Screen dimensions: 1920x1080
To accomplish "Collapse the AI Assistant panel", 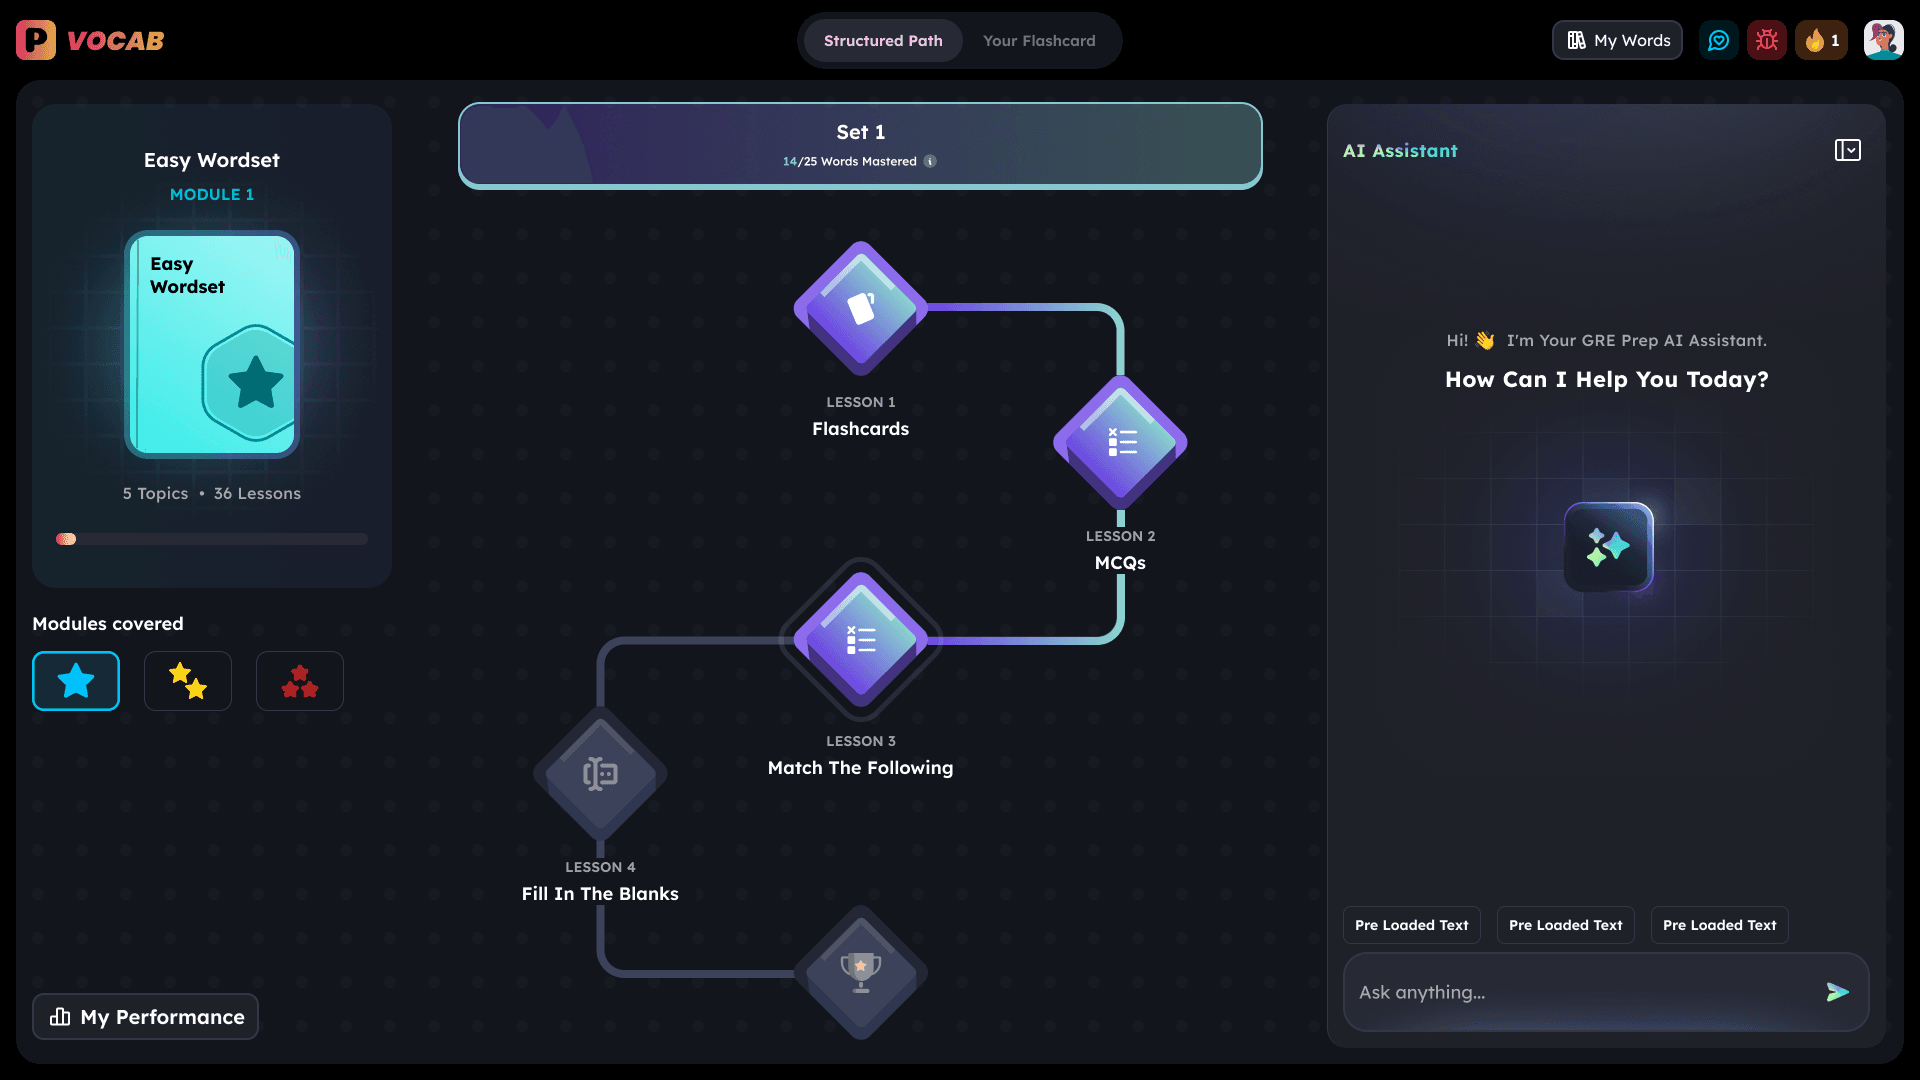I will click(1847, 150).
